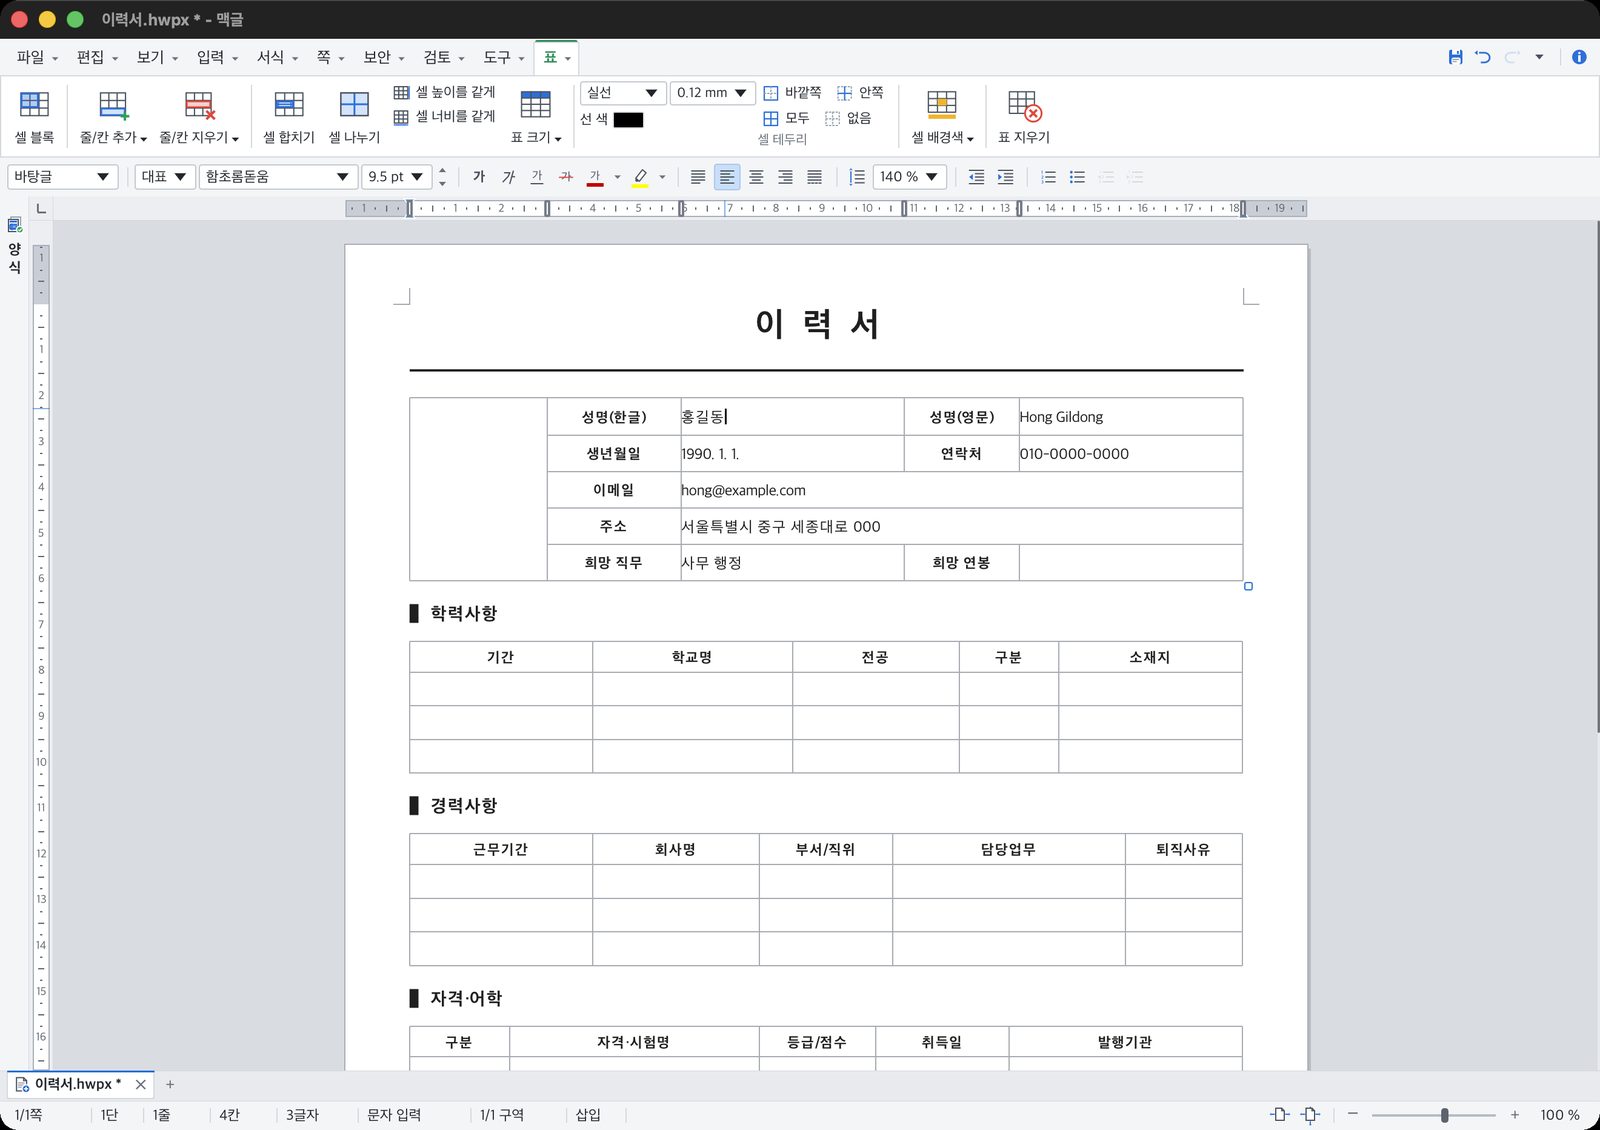The width and height of the screenshot is (1600, 1130).
Task: Click the cell containing hong@example.com
Action: click(961, 490)
